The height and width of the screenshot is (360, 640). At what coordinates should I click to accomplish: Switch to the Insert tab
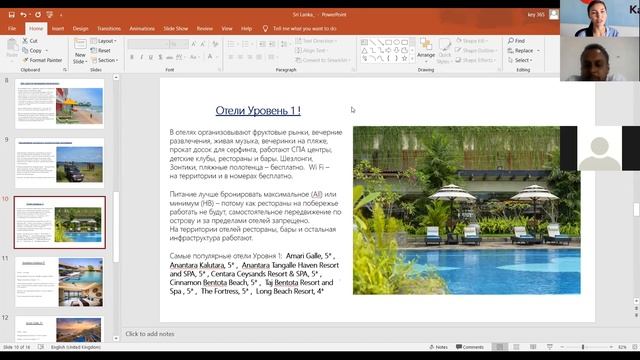coord(58,29)
